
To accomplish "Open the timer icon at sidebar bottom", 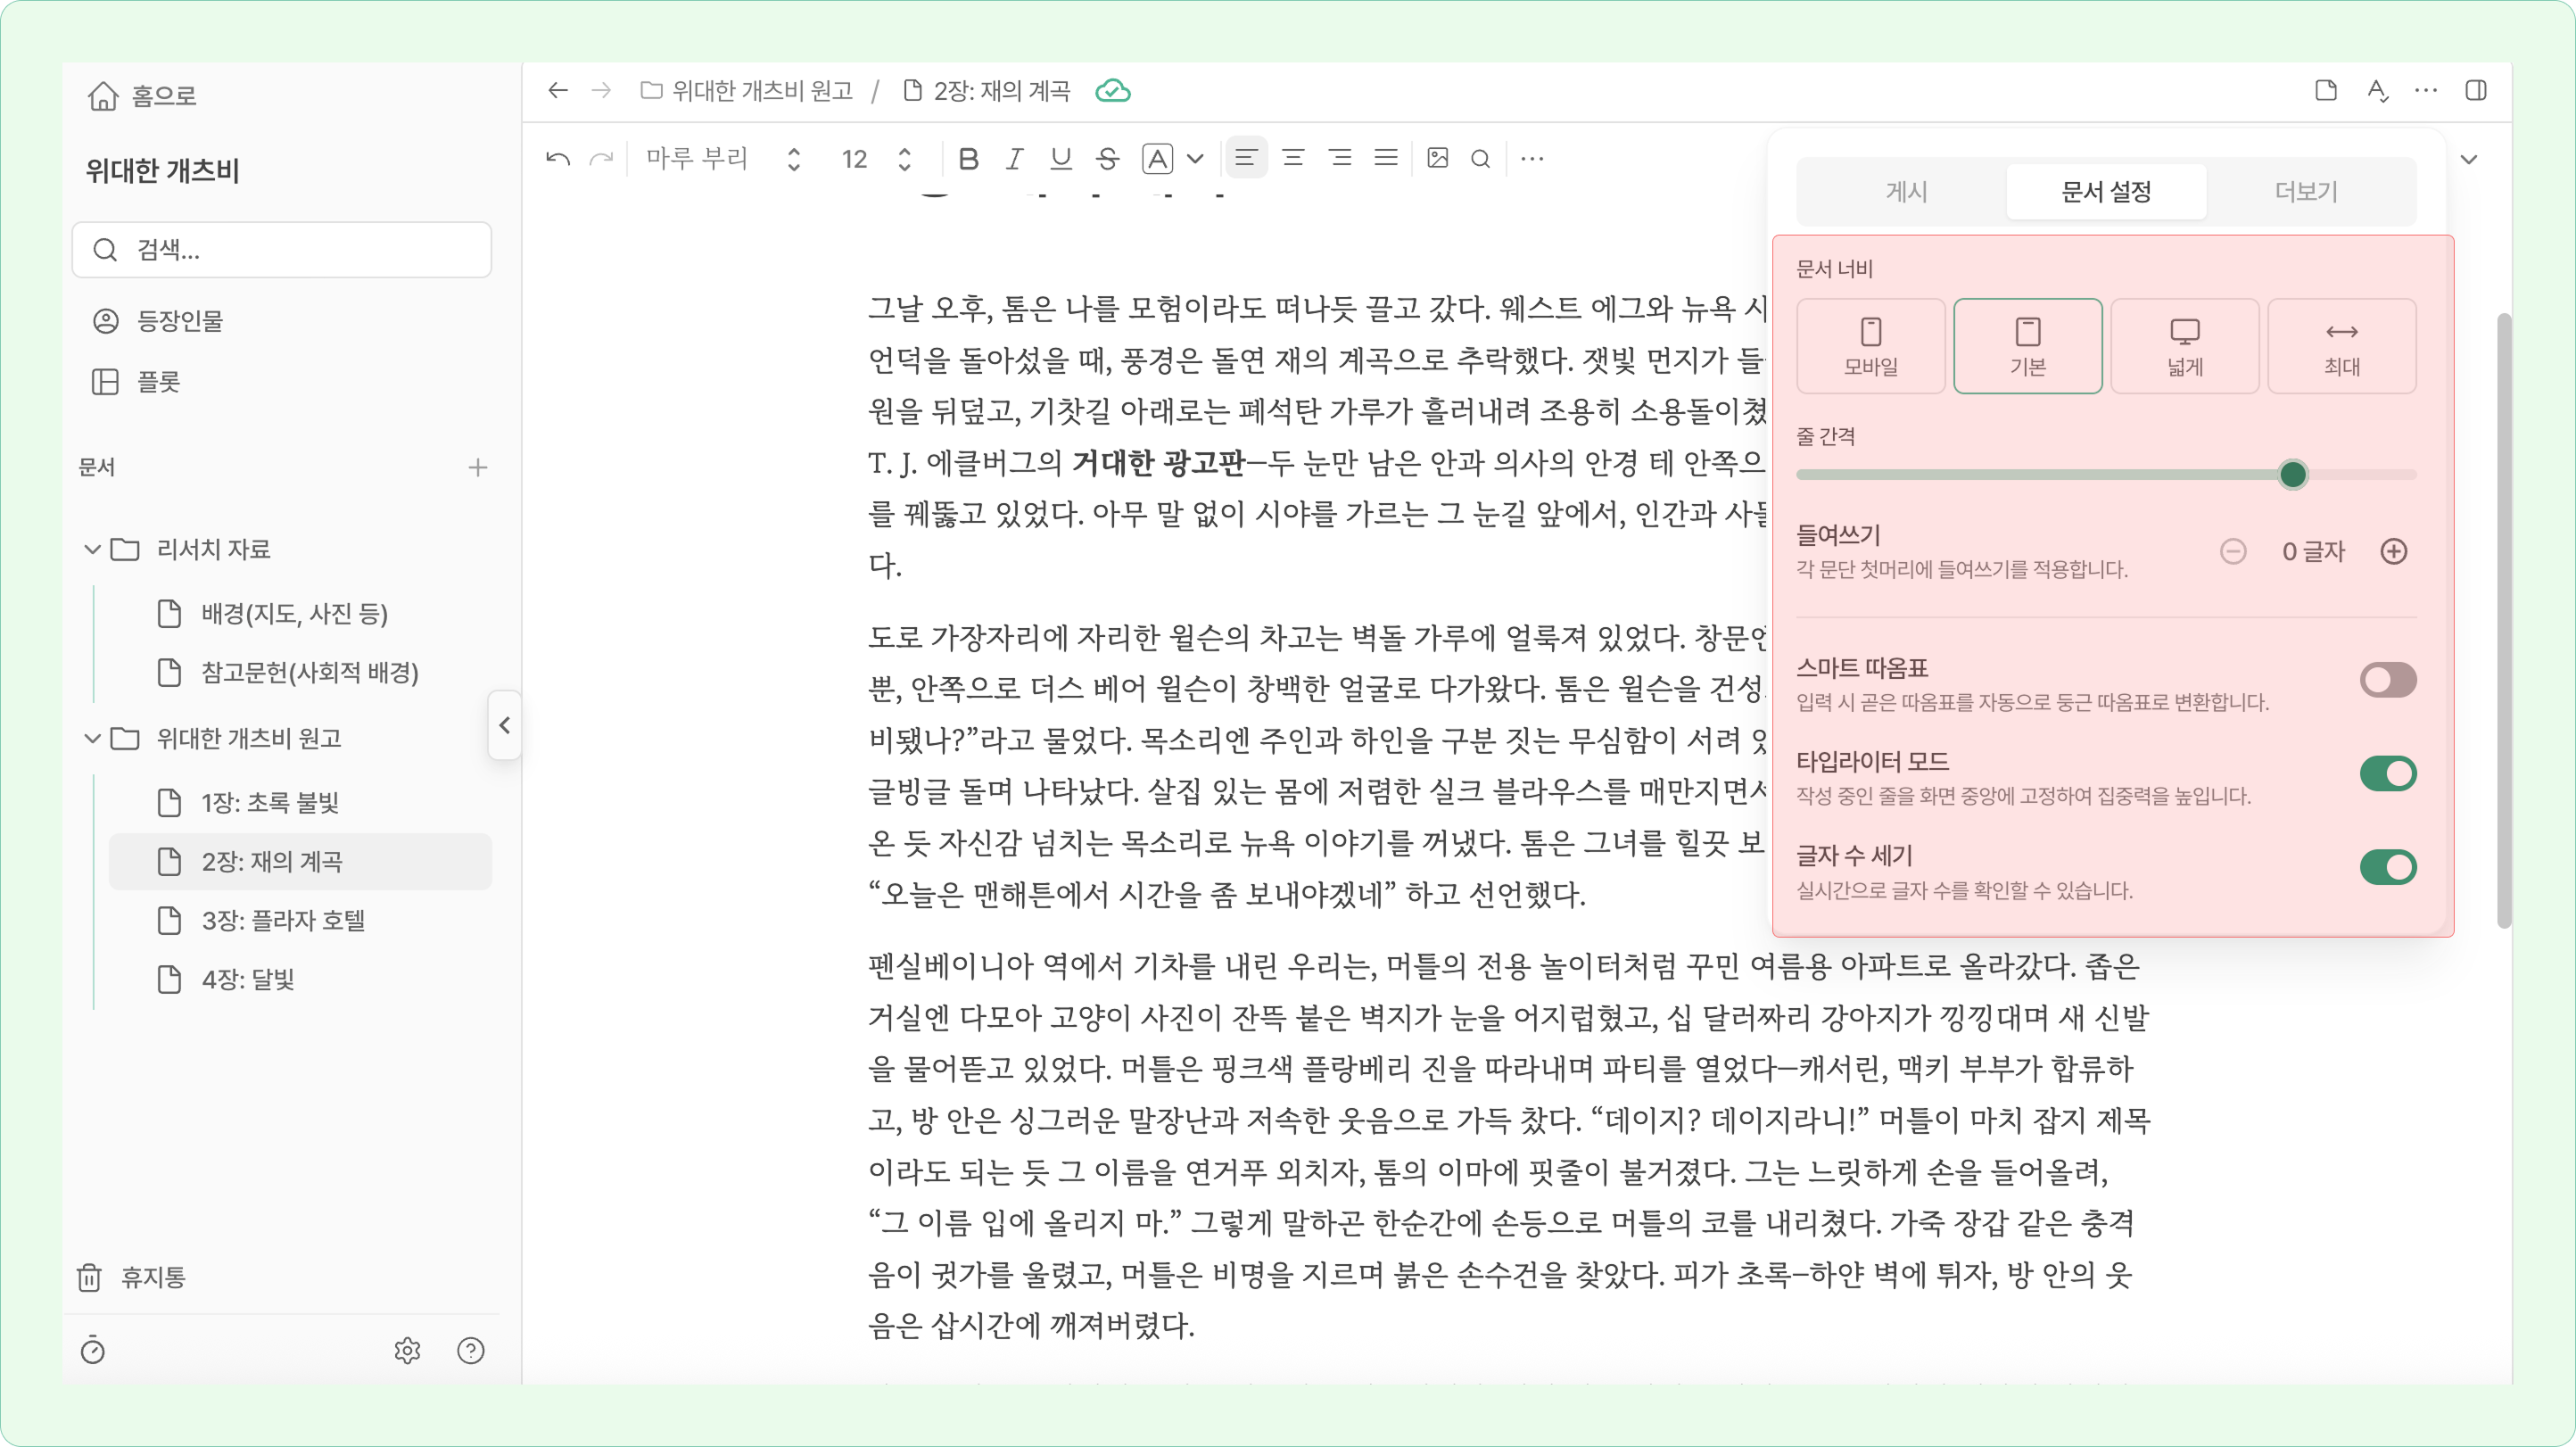I will point(93,1350).
